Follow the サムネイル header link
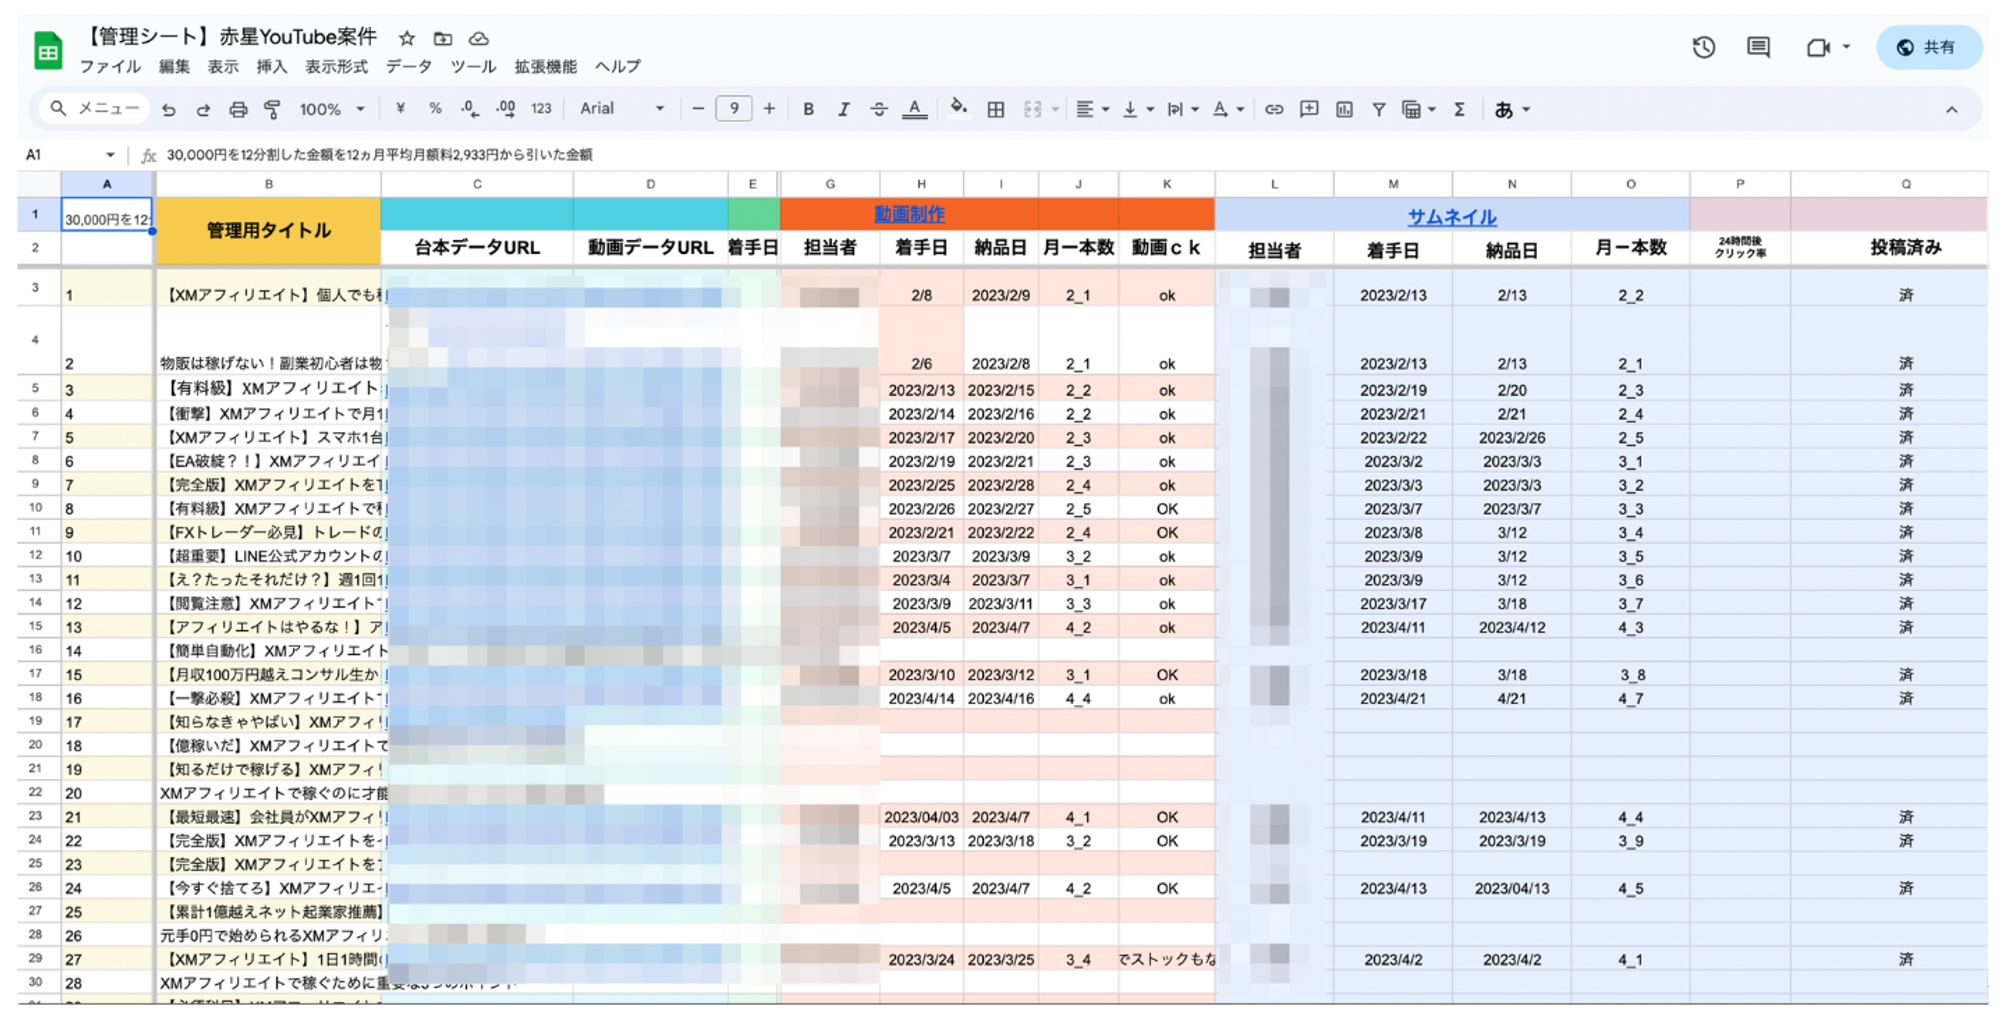This screenshot has width=2000, height=1014. (1452, 217)
